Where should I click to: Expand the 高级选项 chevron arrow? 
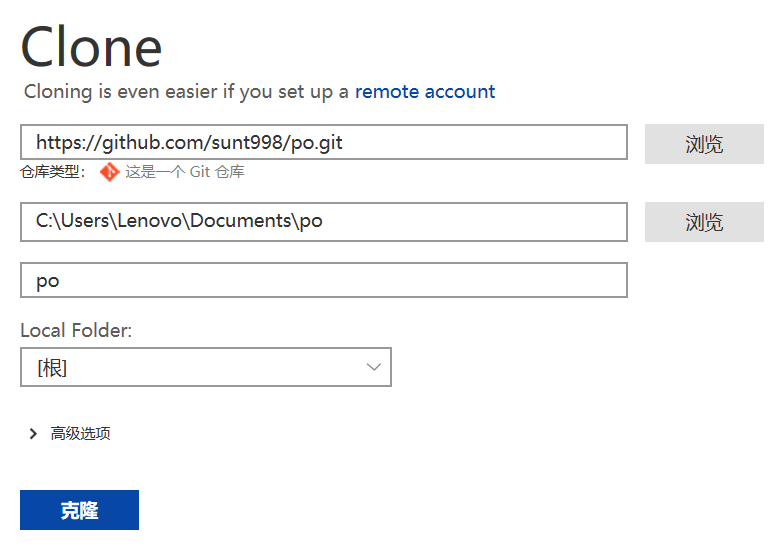pyautogui.click(x=33, y=434)
